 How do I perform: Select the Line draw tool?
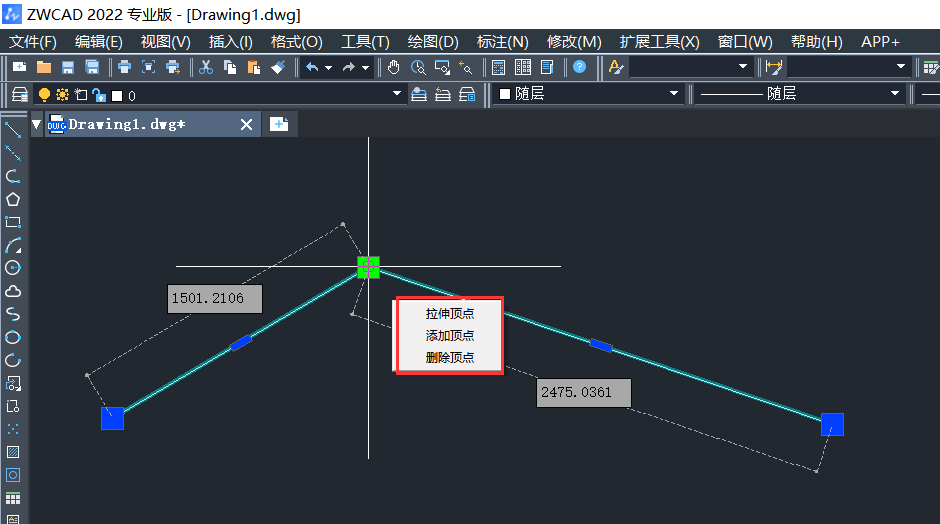tap(13, 130)
